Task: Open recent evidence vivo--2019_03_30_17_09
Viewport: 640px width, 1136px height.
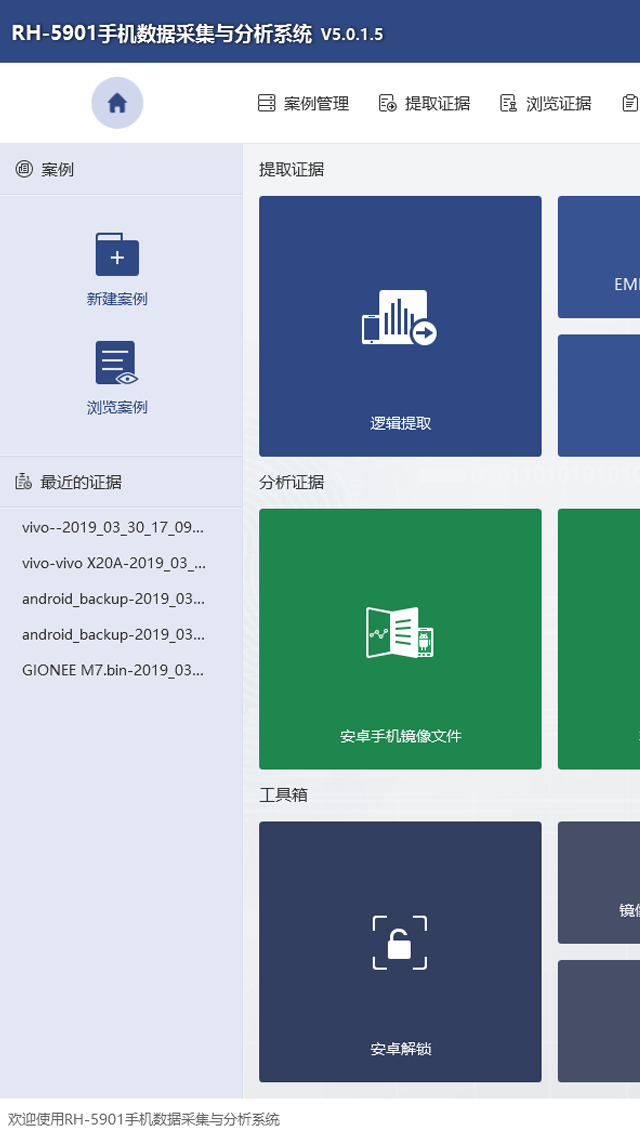Action: (x=113, y=527)
